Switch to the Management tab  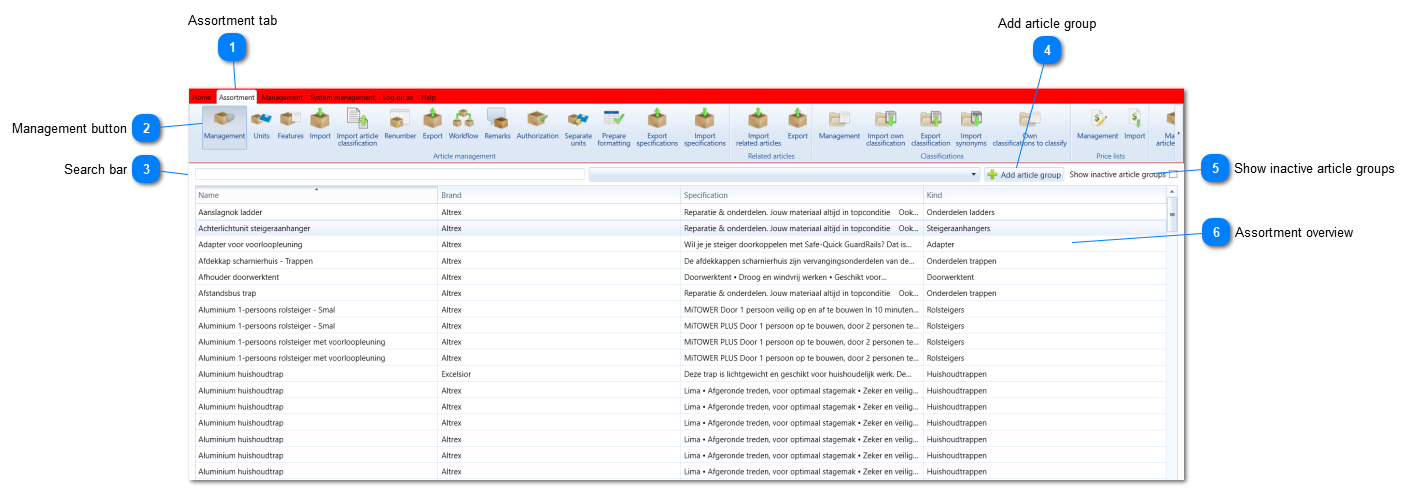[282, 97]
